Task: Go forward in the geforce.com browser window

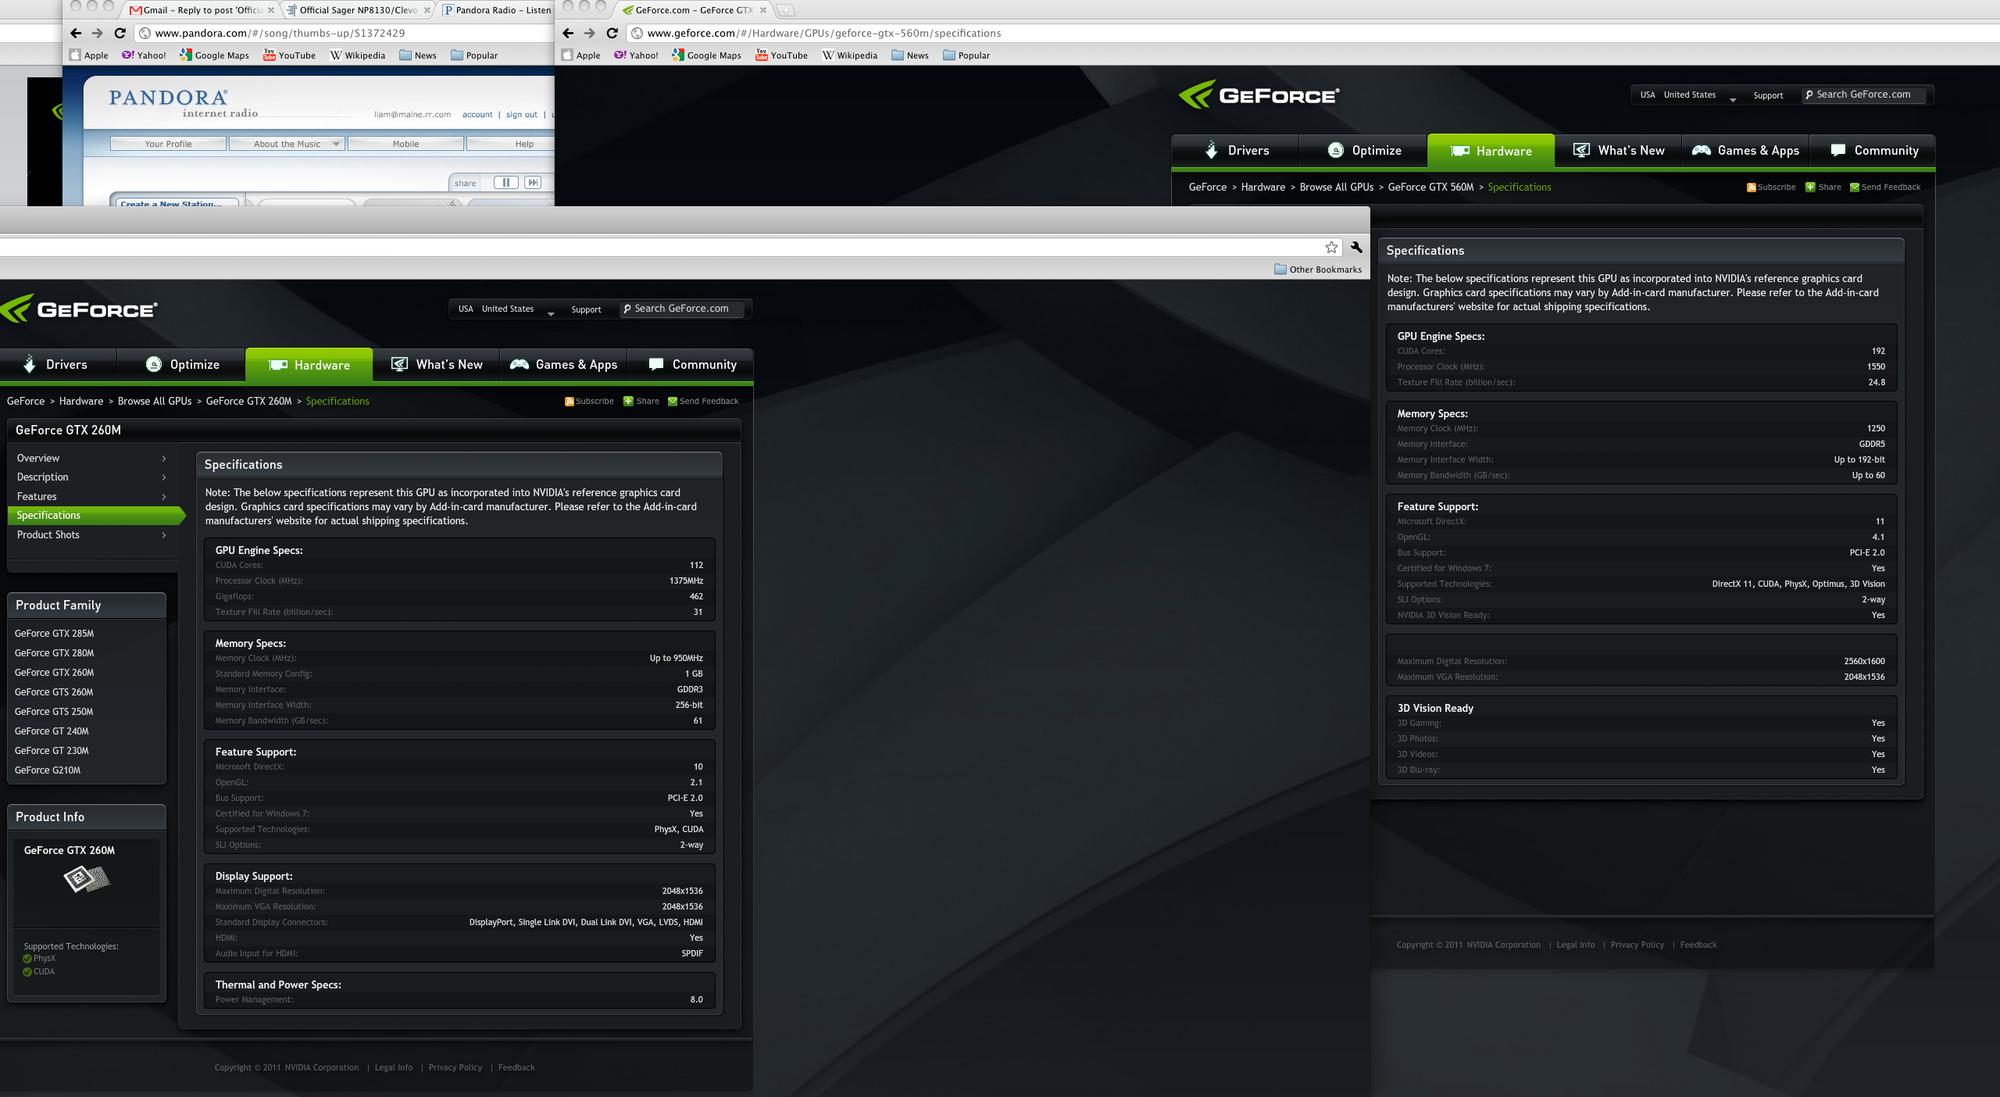Action: pyautogui.click(x=589, y=33)
